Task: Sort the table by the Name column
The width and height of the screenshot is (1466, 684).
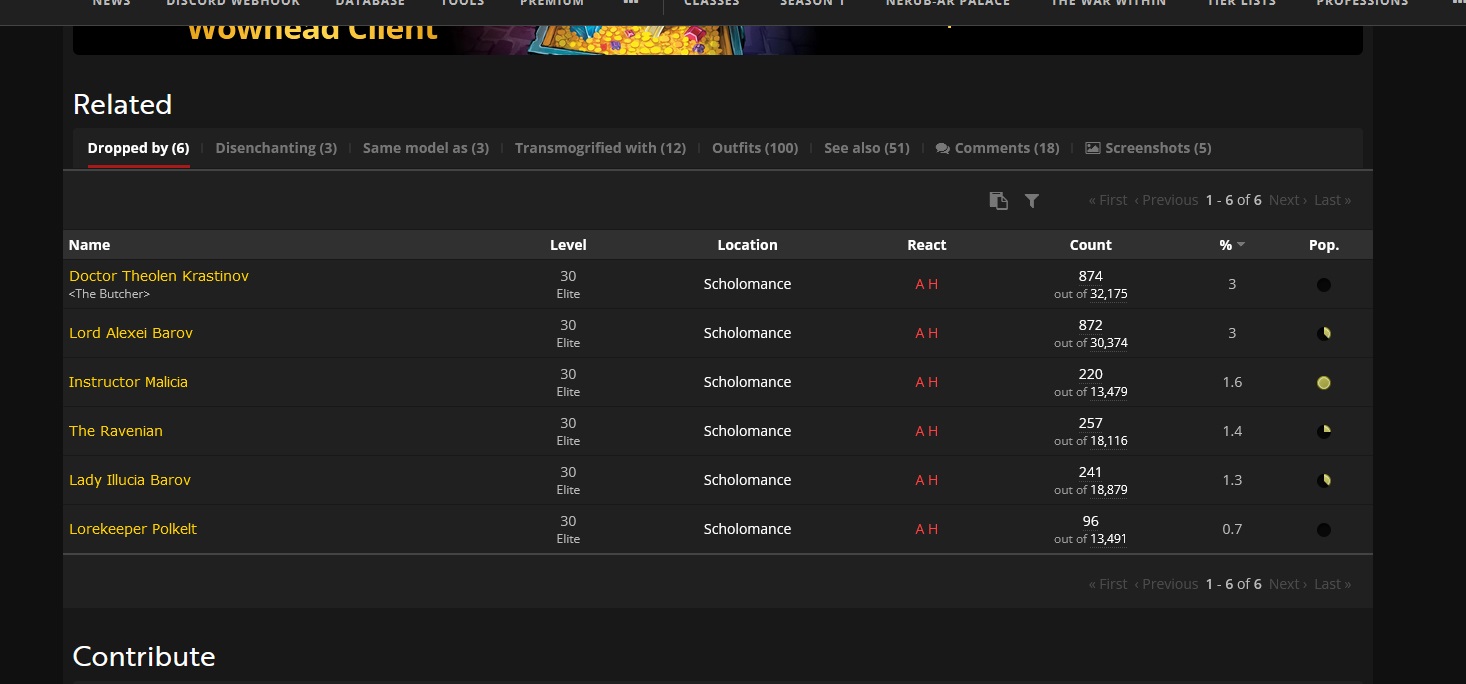Action: coord(90,245)
